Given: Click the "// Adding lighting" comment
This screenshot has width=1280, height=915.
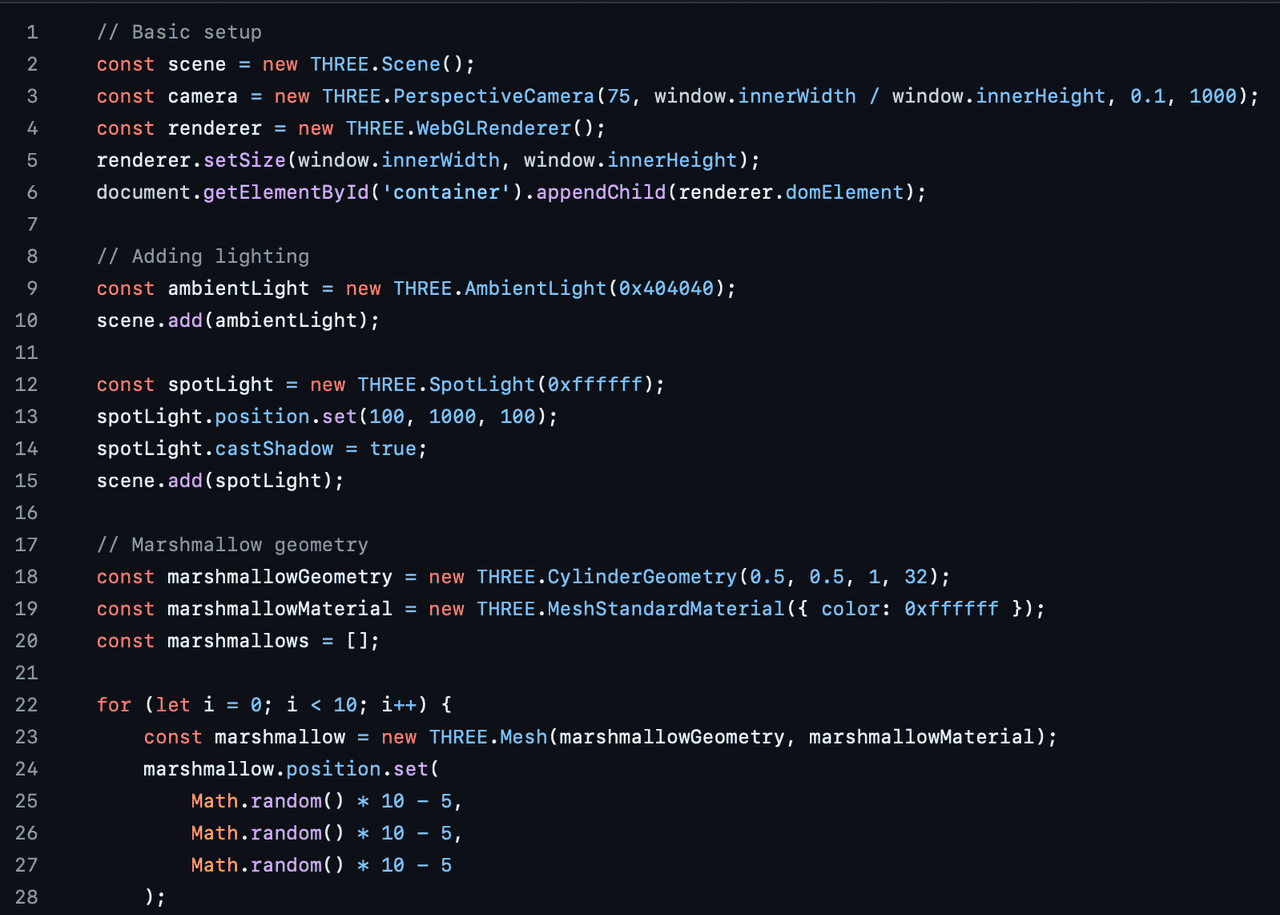Looking at the screenshot, I should pos(203,257).
